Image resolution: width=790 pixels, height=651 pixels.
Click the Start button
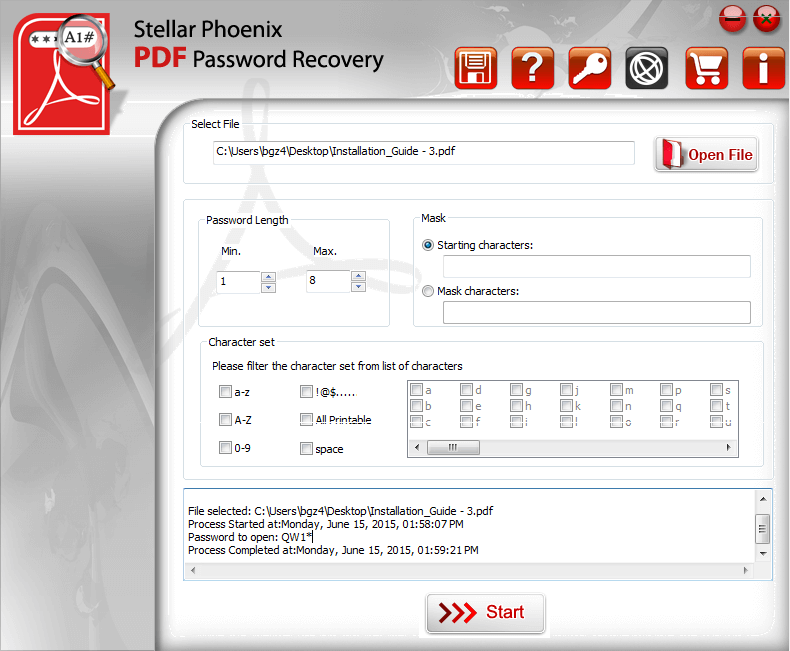click(485, 613)
